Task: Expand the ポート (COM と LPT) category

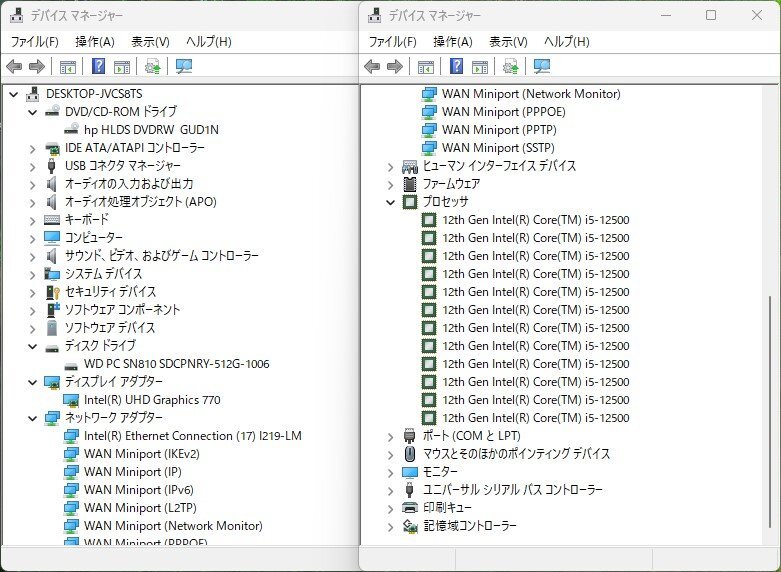Action: (391, 436)
